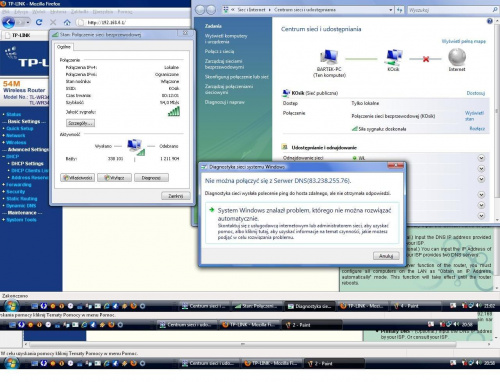
Task: Open the address bar path dropdown arrow
Action: (391, 10)
